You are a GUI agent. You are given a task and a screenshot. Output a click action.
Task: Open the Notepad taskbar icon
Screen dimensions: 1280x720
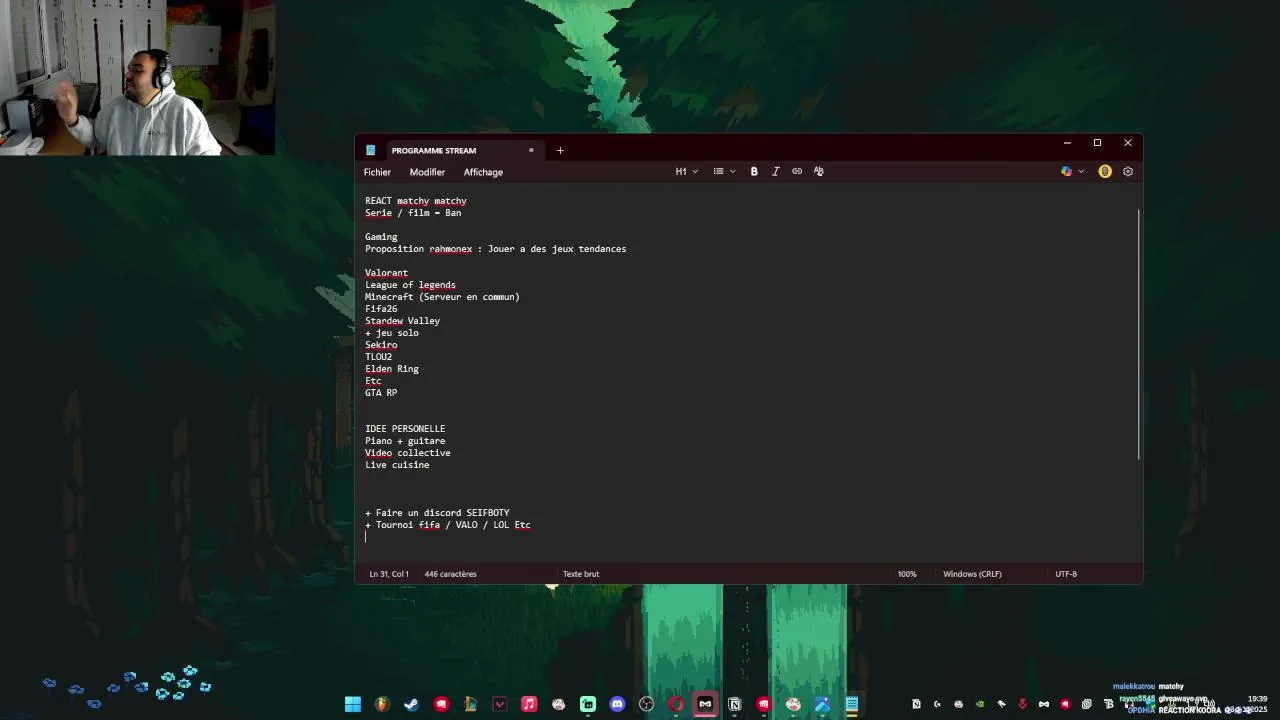coord(851,704)
